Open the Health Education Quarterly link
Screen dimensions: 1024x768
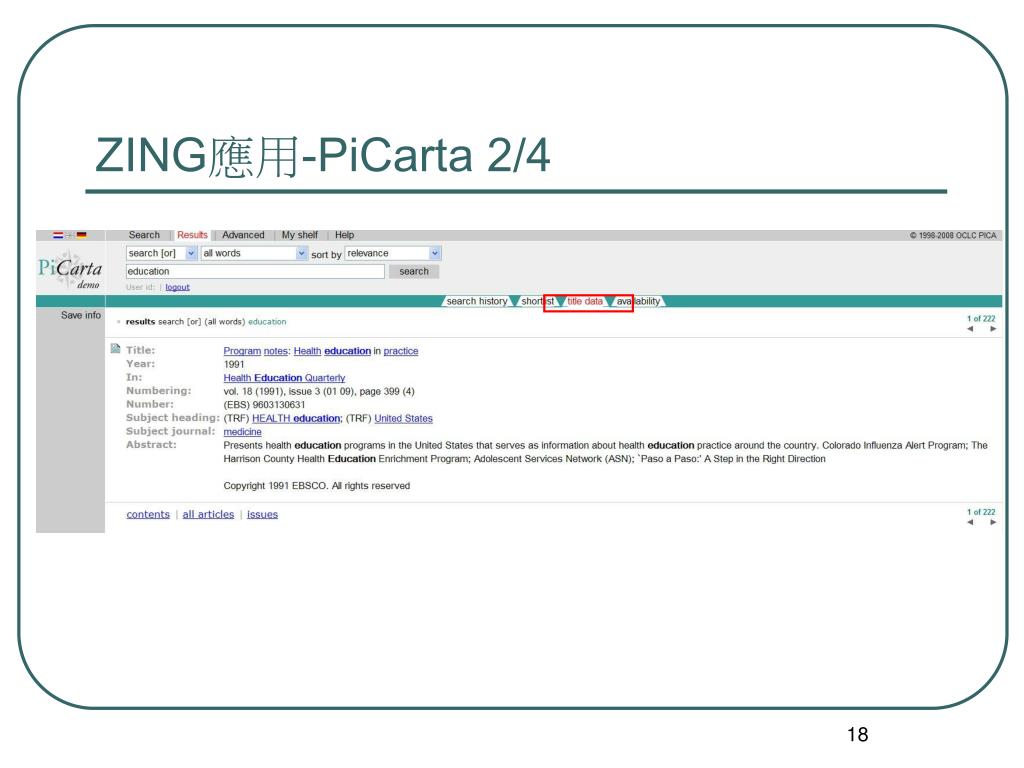pyautogui.click(x=284, y=377)
